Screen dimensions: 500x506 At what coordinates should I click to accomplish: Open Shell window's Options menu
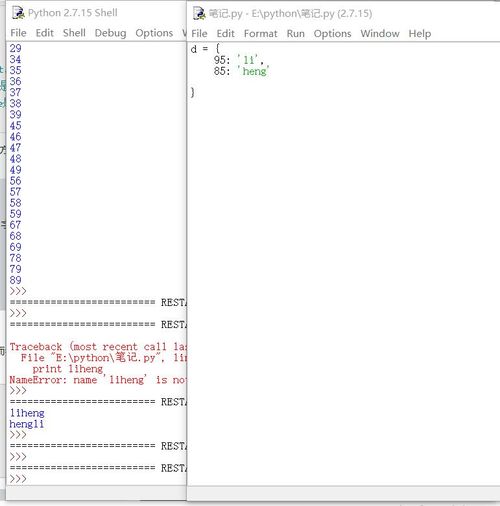click(154, 33)
